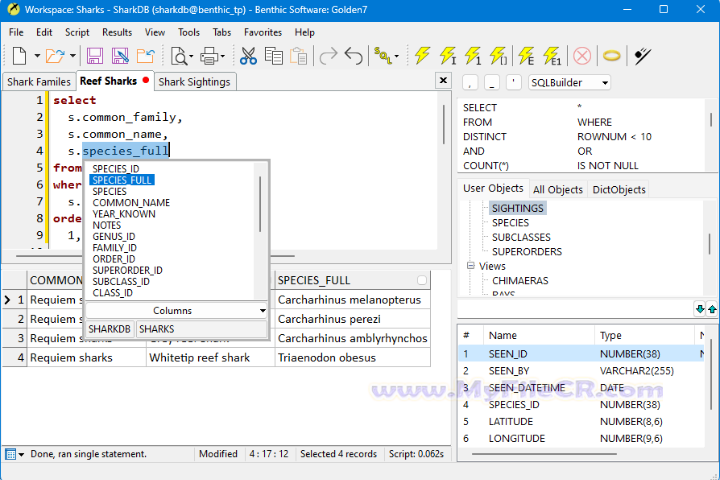Toggle checkbox in SPECIES_FULL column header
720x480 pixels.
422,281
